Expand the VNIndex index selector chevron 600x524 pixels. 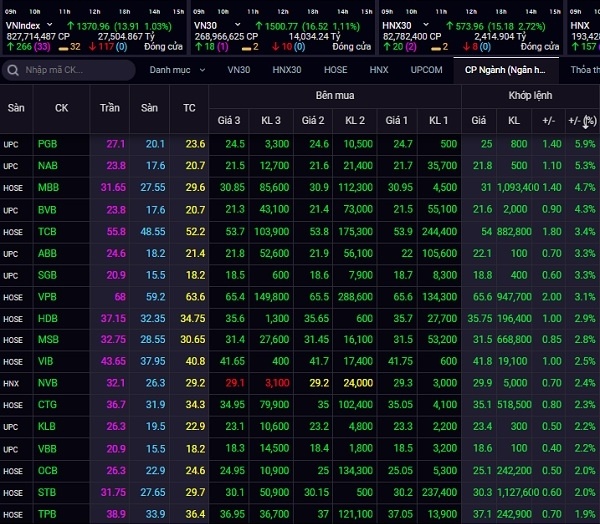point(50,25)
